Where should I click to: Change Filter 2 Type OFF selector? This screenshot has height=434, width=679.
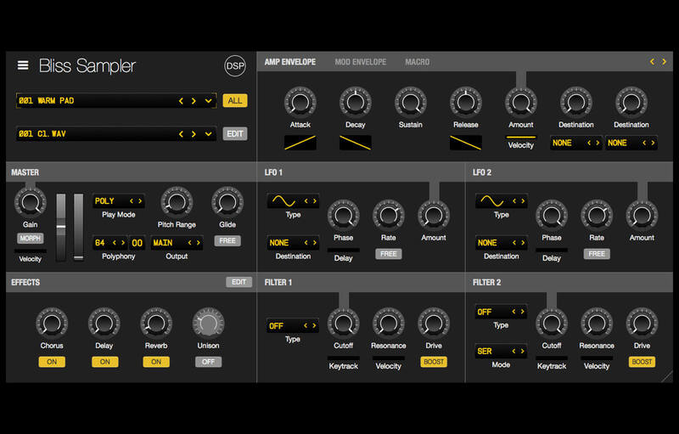pyautogui.click(x=501, y=312)
